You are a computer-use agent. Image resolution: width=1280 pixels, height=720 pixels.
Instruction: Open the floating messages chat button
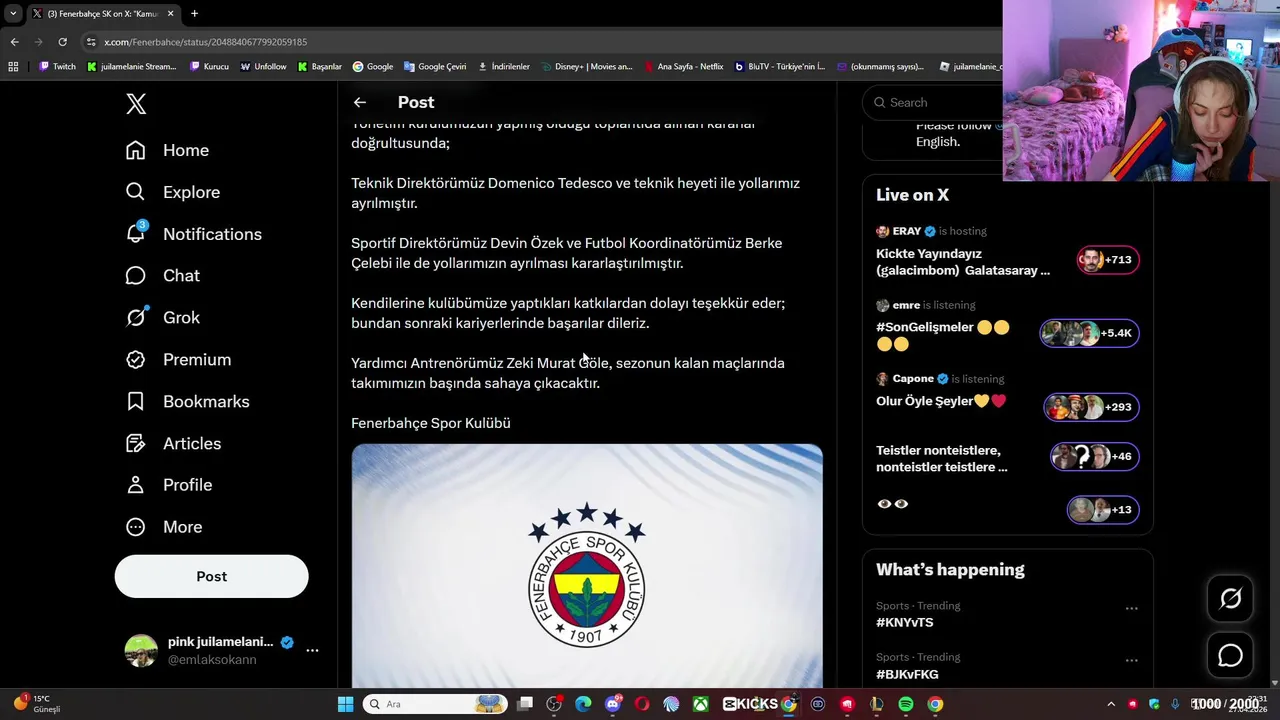click(x=1230, y=655)
